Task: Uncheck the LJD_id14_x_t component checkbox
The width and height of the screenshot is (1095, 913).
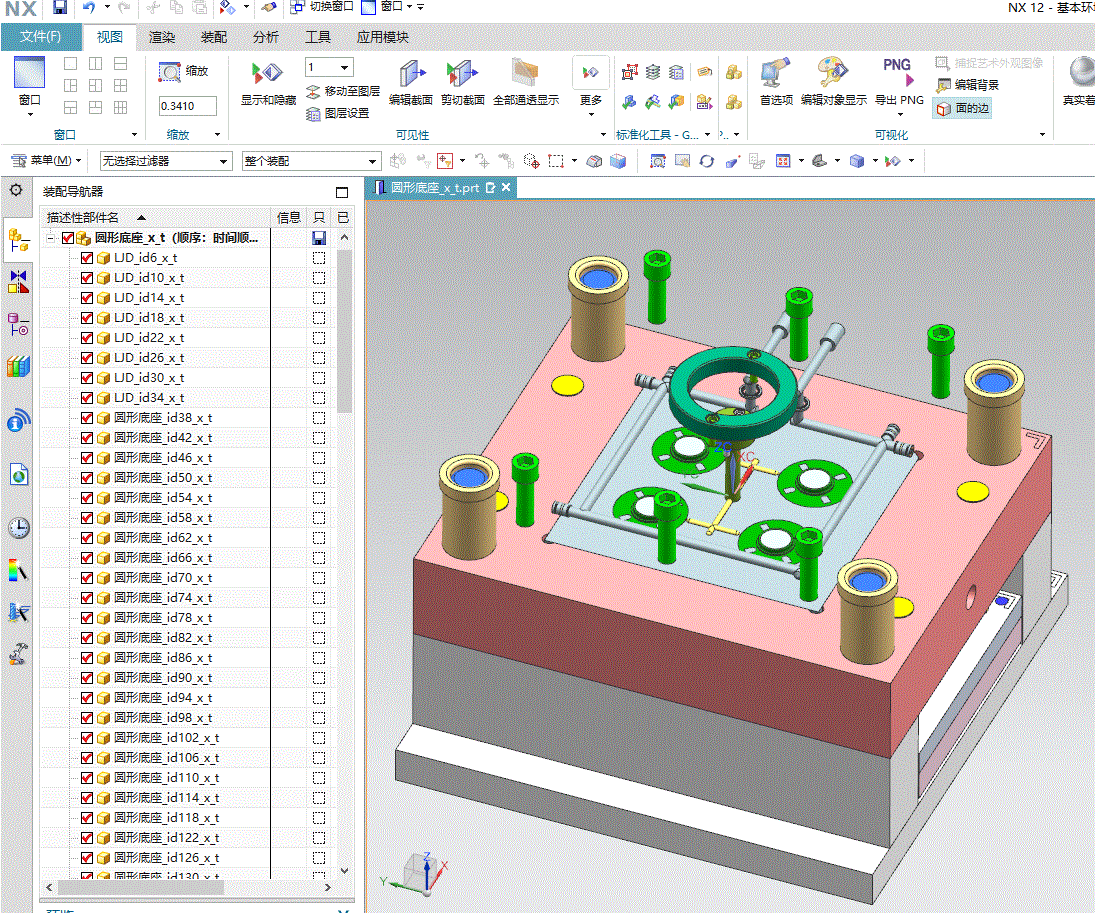Action: point(87,298)
